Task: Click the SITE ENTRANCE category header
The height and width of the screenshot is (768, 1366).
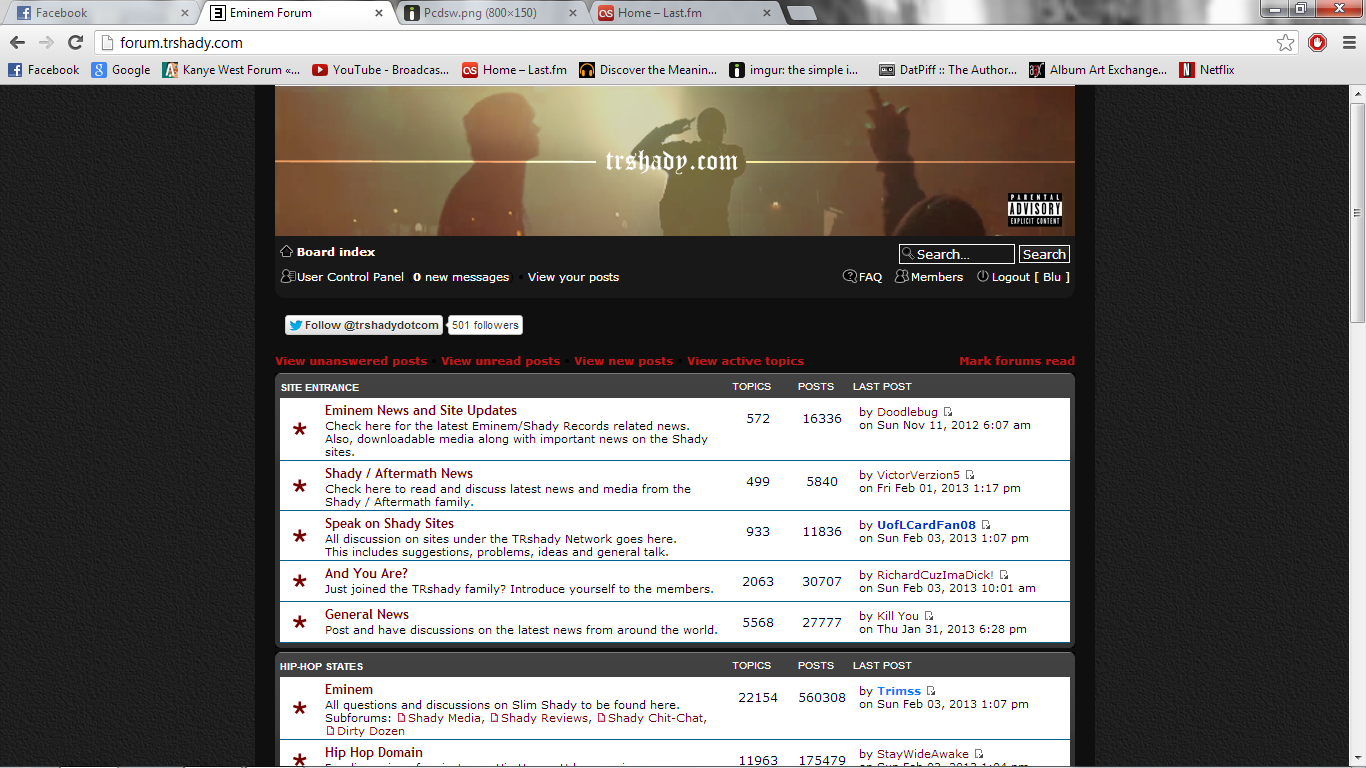Action: point(319,387)
